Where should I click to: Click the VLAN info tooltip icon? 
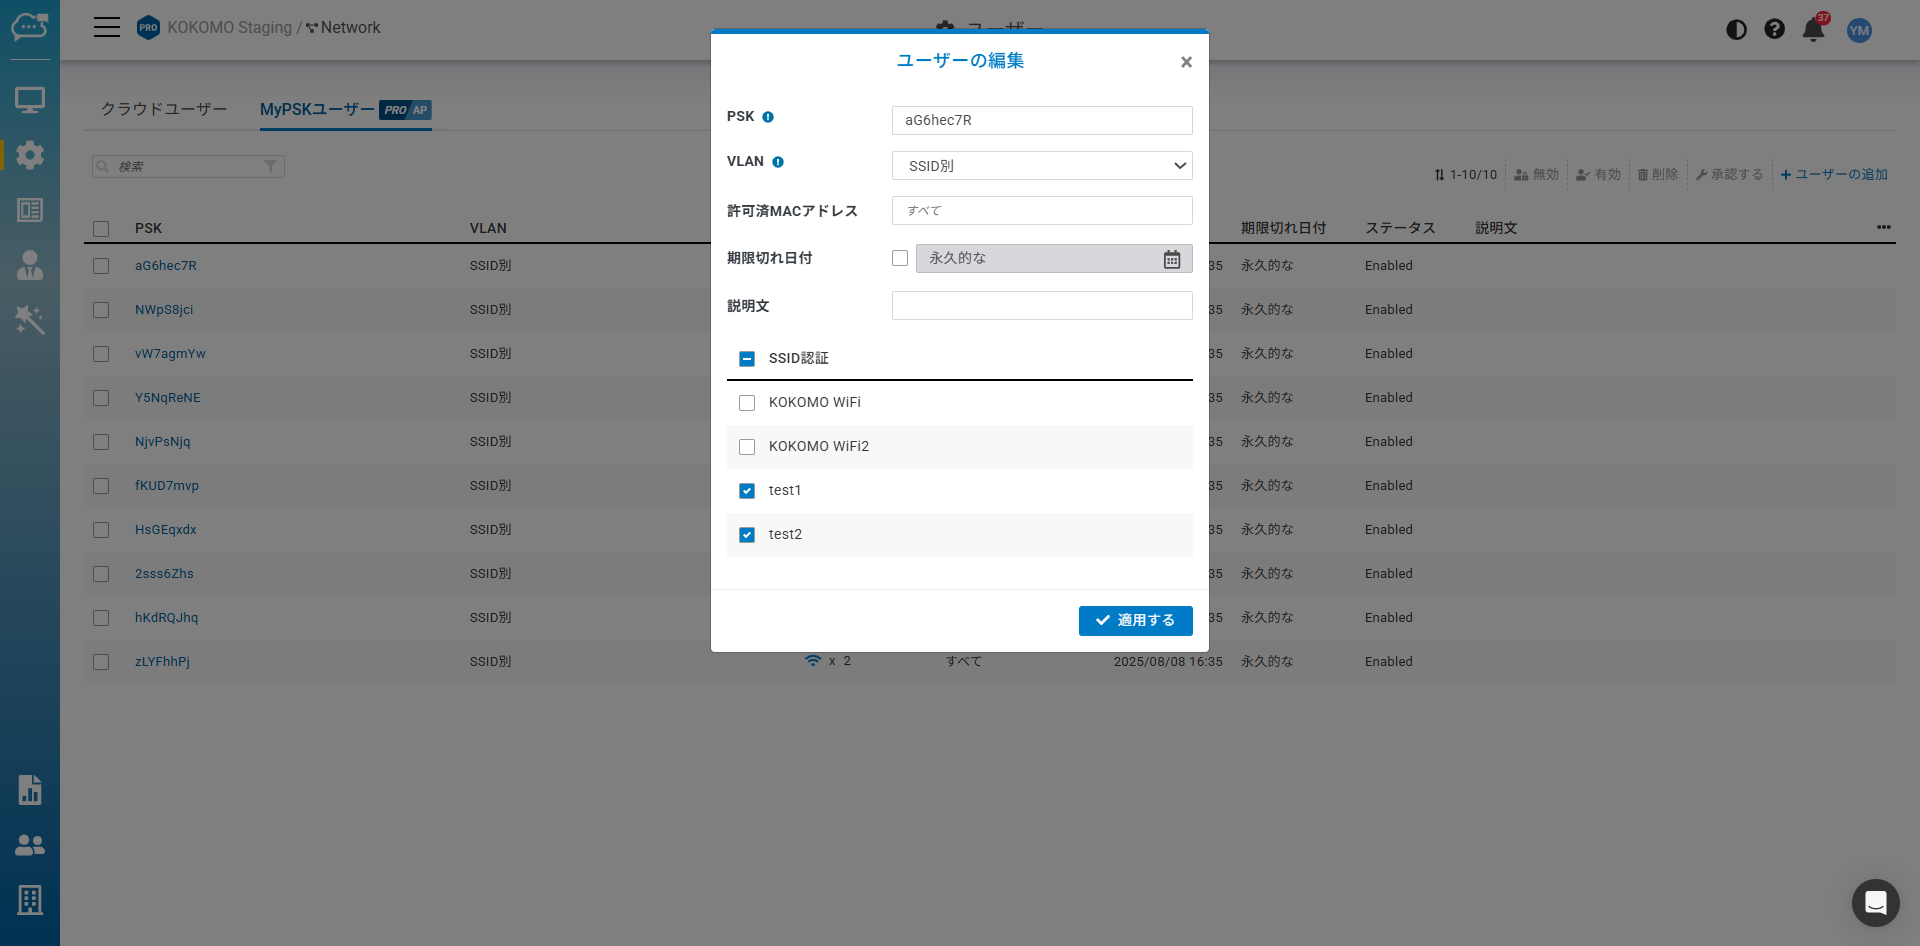(x=778, y=162)
